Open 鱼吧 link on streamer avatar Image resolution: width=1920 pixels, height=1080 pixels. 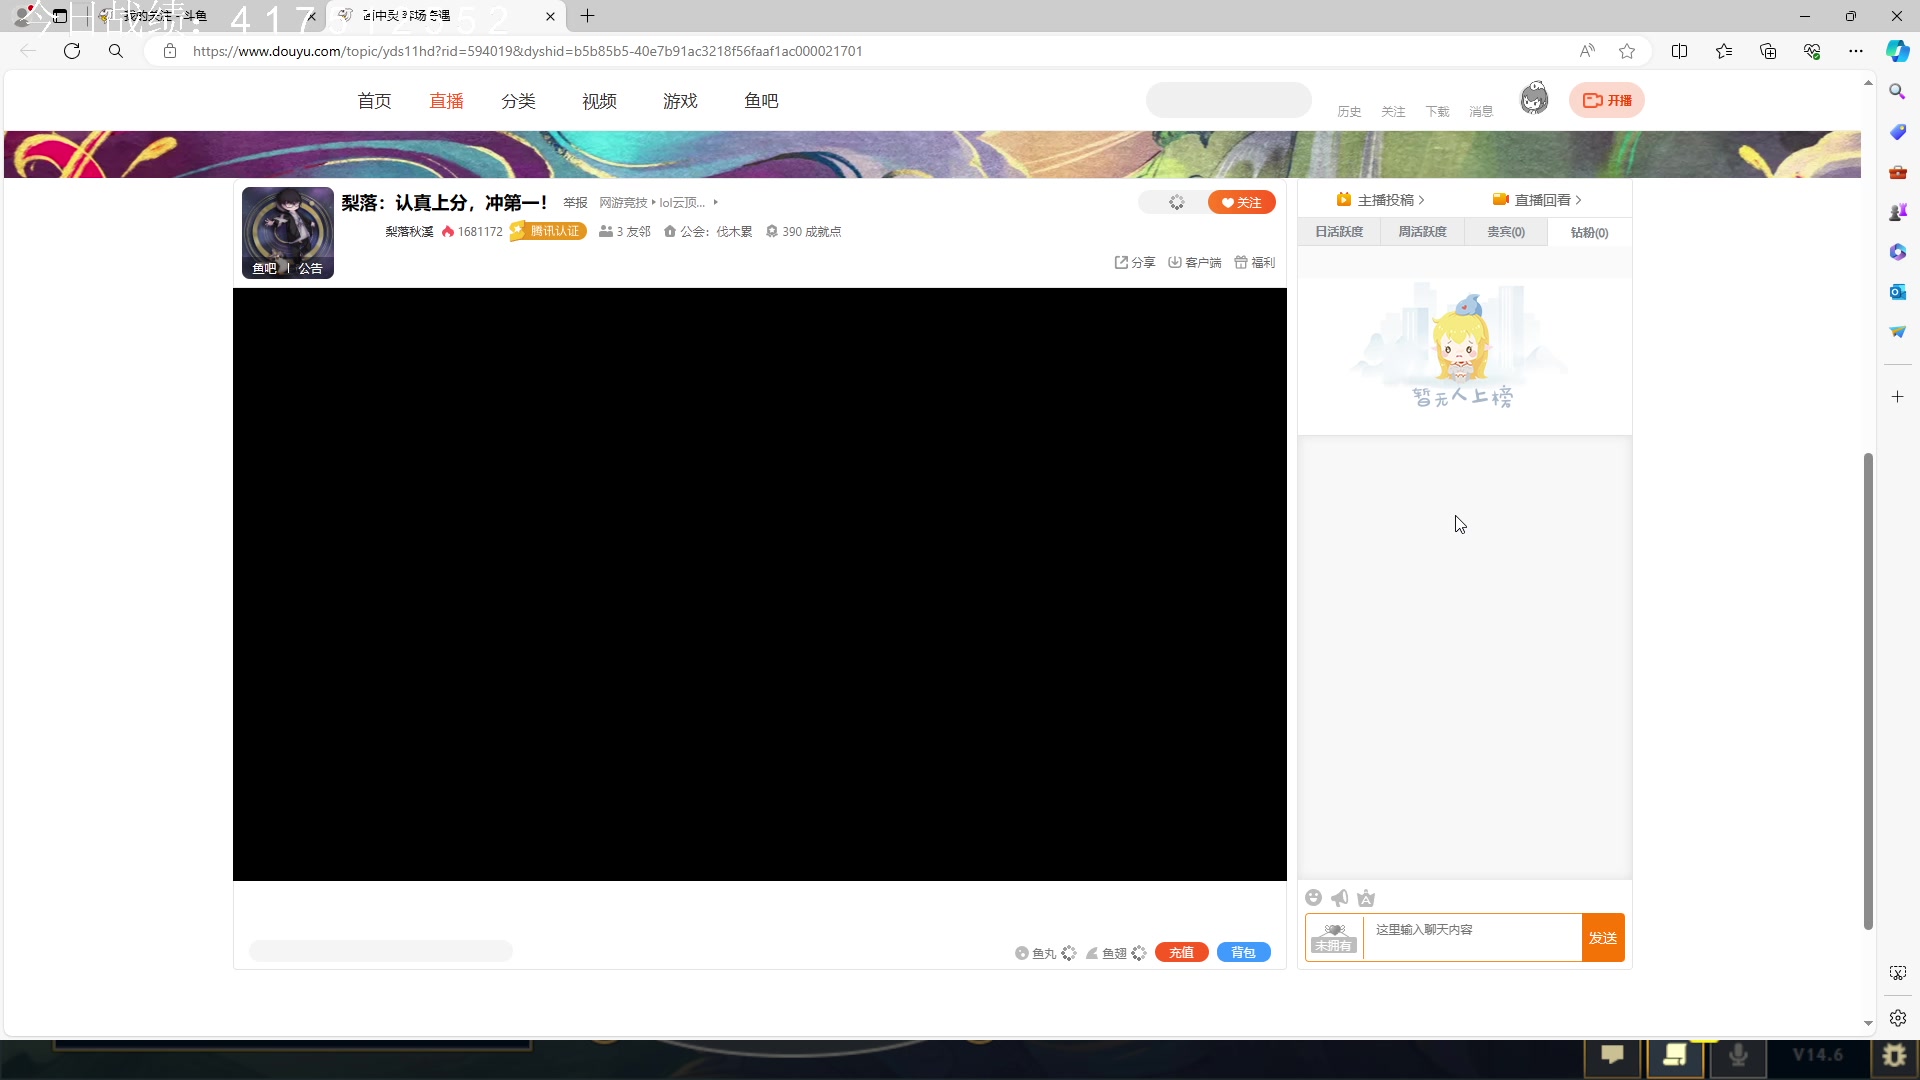click(x=264, y=268)
